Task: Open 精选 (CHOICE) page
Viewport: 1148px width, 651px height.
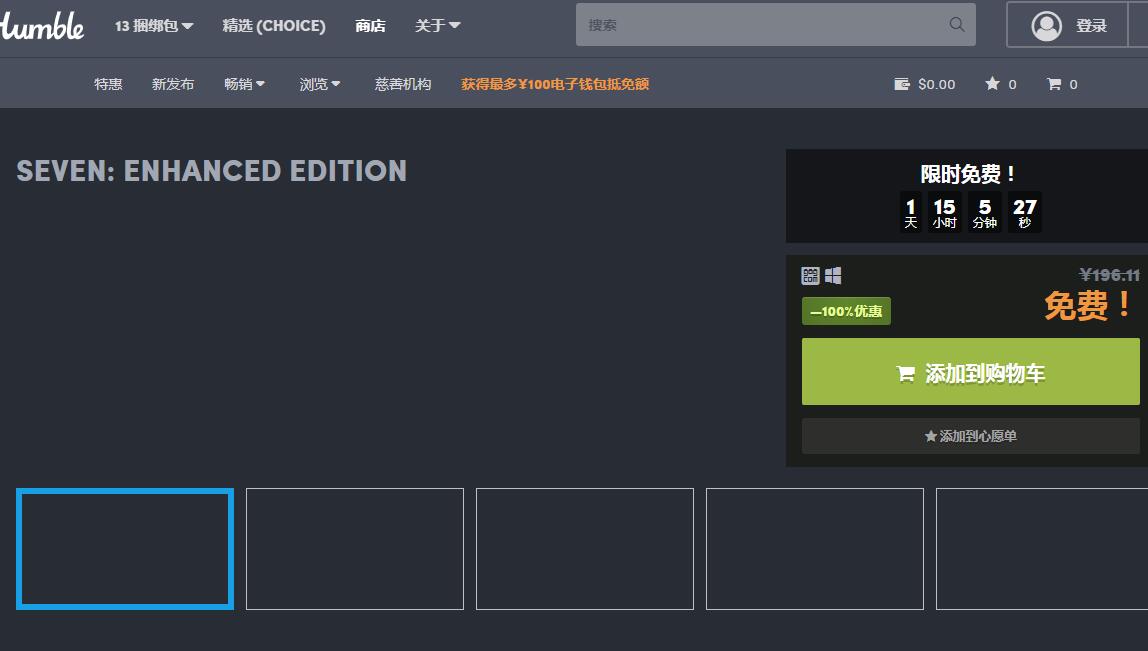Action: click(x=274, y=26)
